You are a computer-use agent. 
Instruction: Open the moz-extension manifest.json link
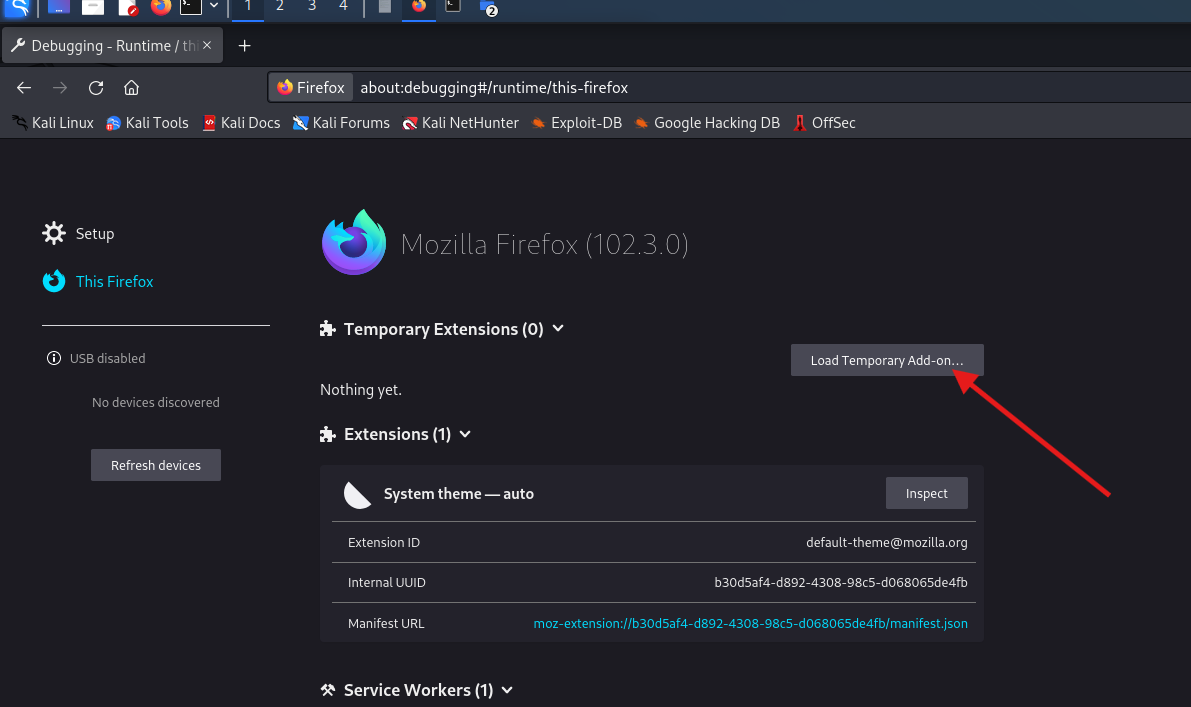point(750,623)
